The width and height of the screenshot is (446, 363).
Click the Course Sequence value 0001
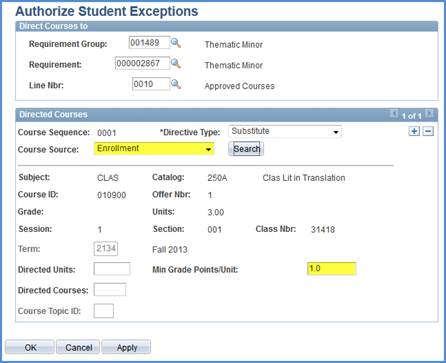pyautogui.click(x=107, y=133)
